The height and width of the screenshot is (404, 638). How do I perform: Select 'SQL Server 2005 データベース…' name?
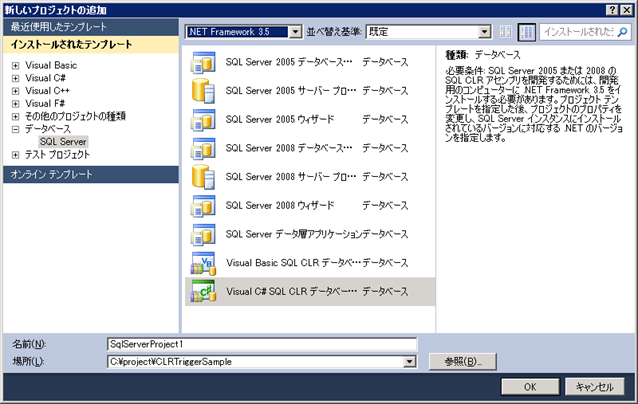coord(289,62)
